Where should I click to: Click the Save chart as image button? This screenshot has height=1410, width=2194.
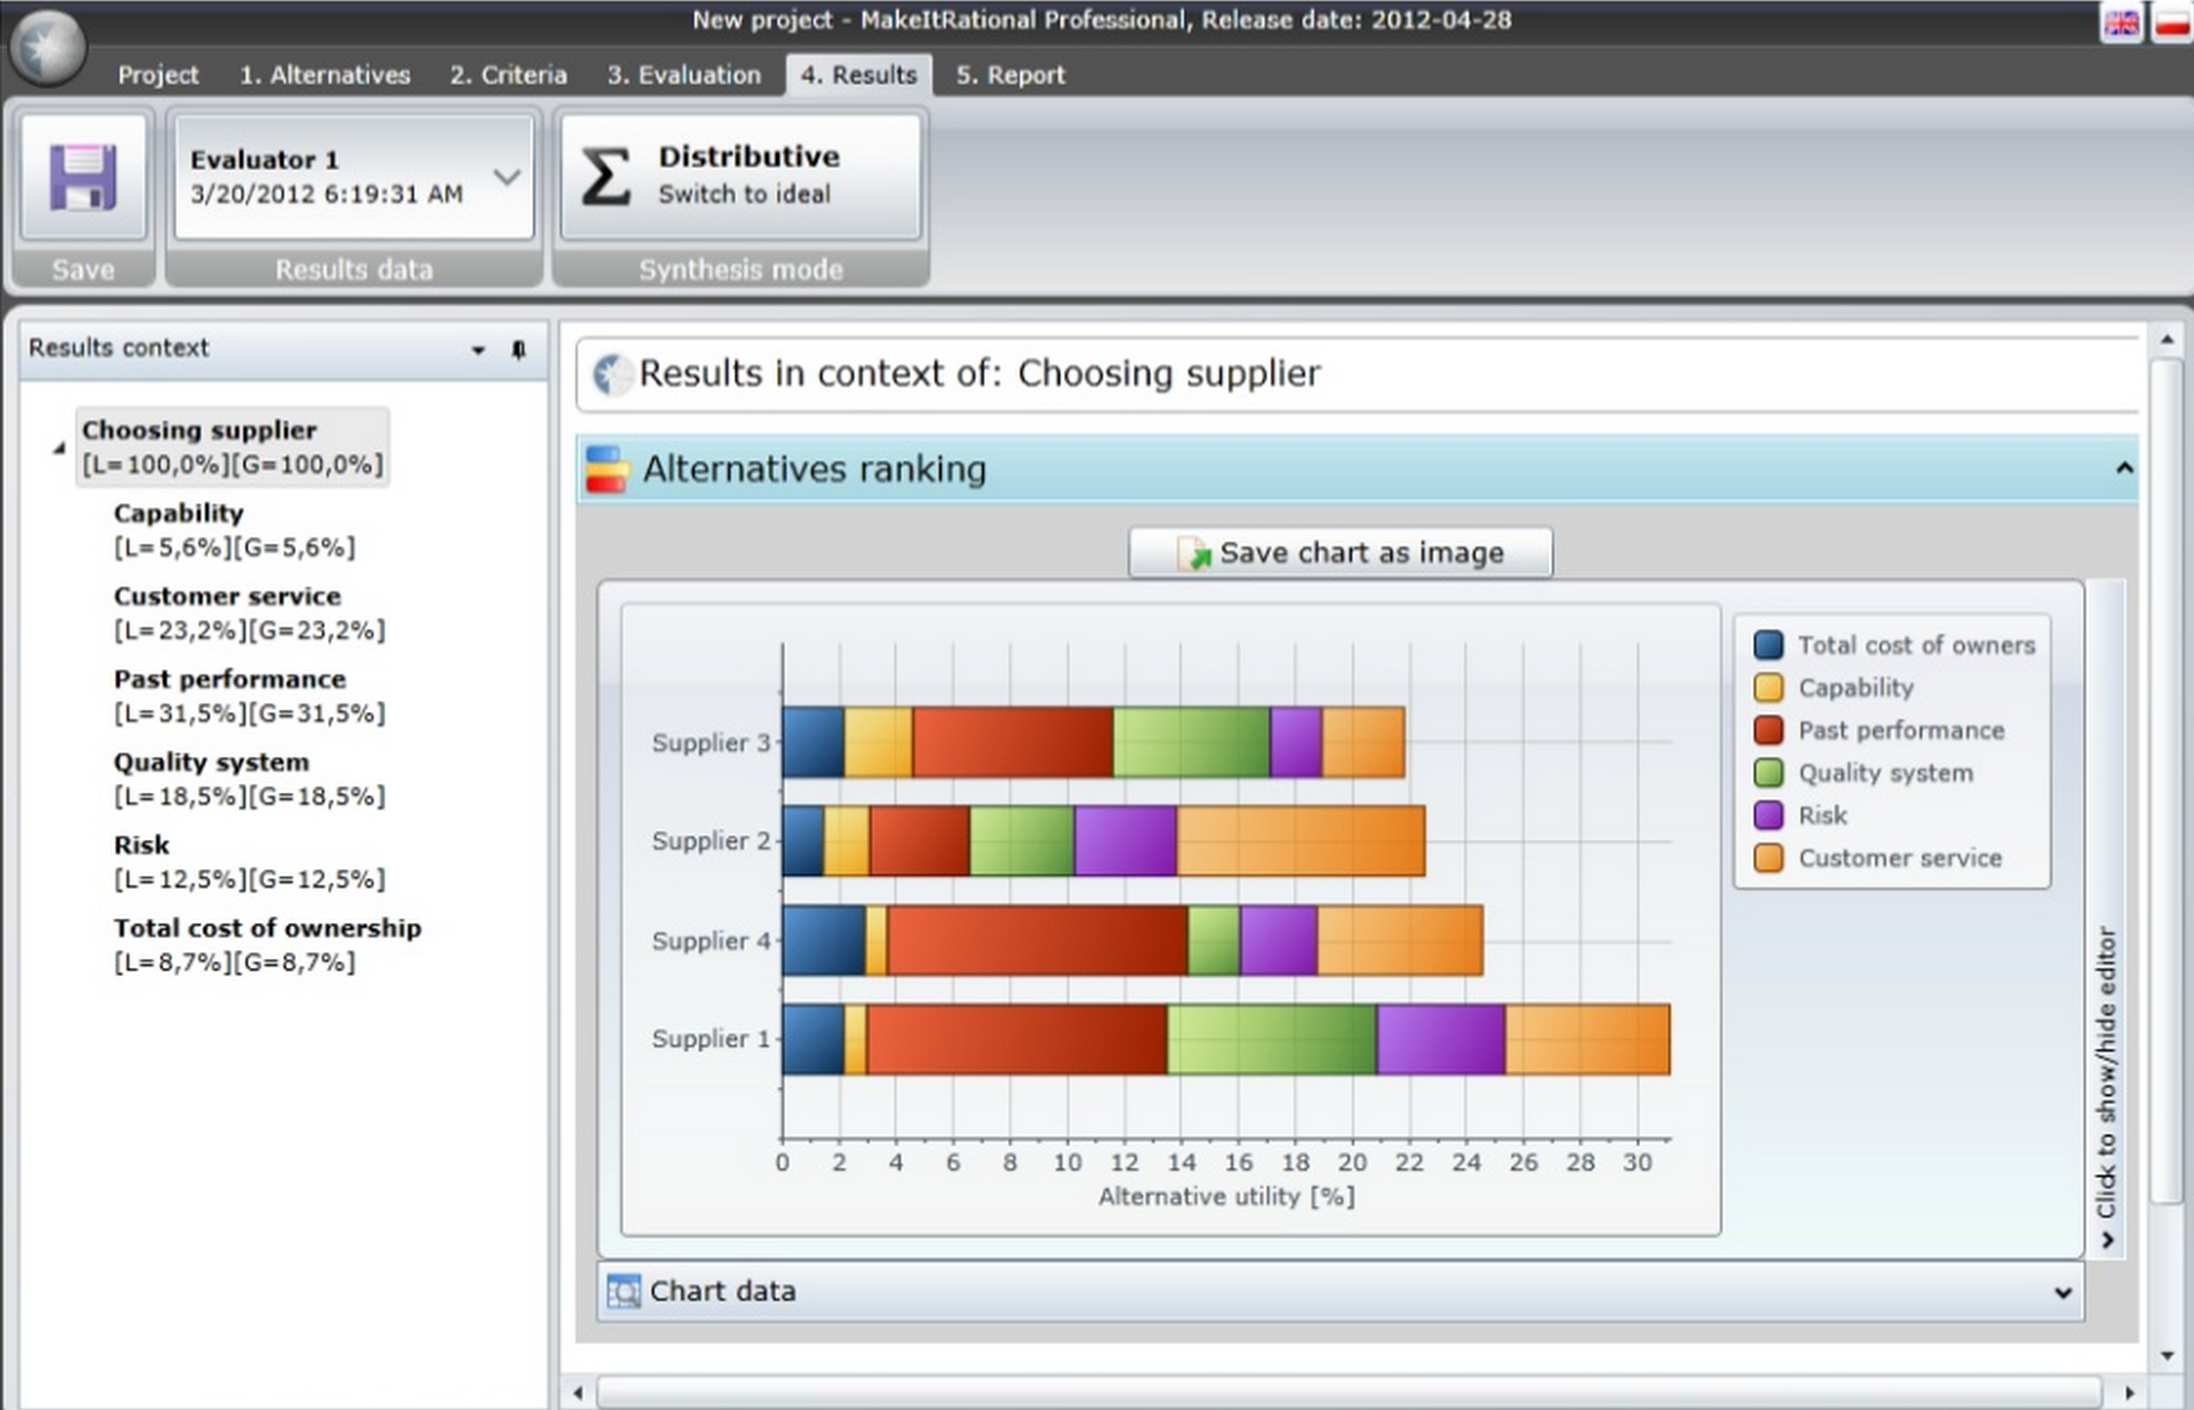coord(1340,552)
